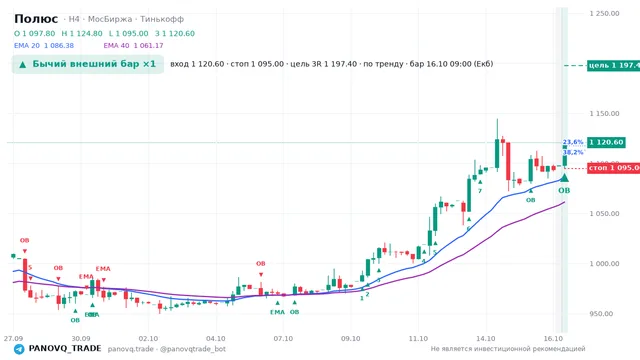
Task: Click the green '1 120.60' current price tag
Action: [x=607, y=142]
